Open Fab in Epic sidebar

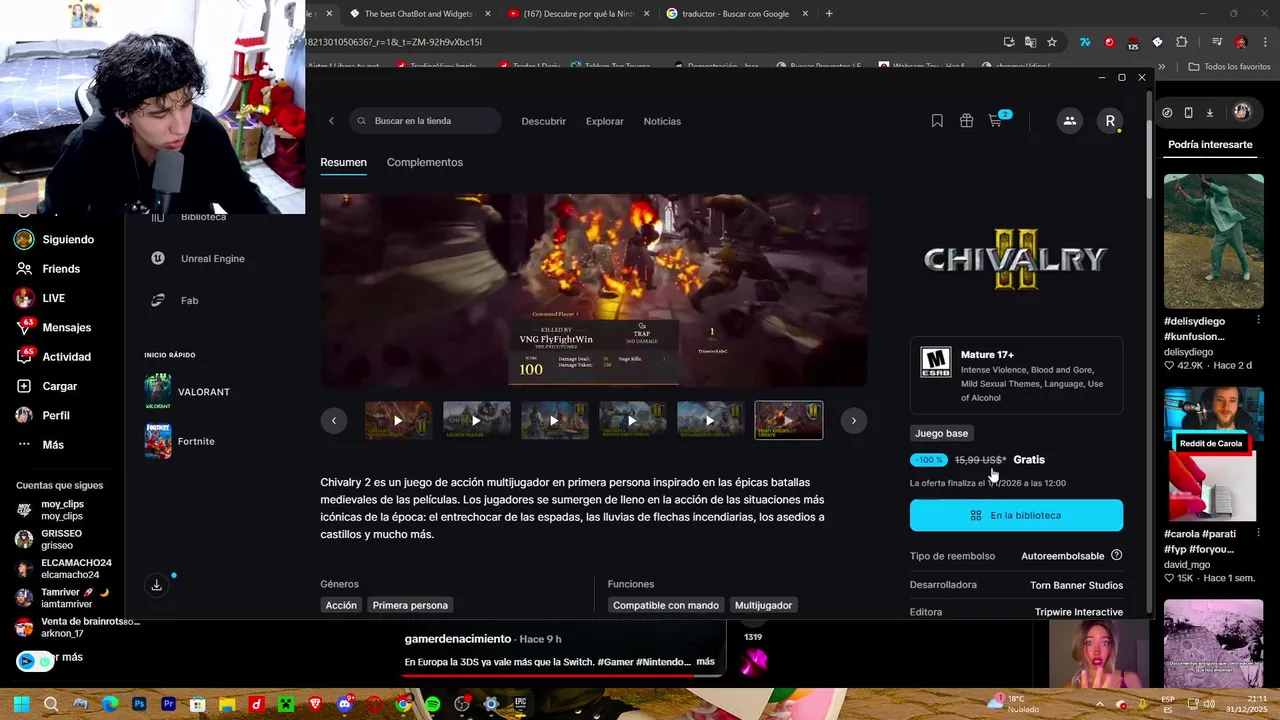(x=175, y=300)
